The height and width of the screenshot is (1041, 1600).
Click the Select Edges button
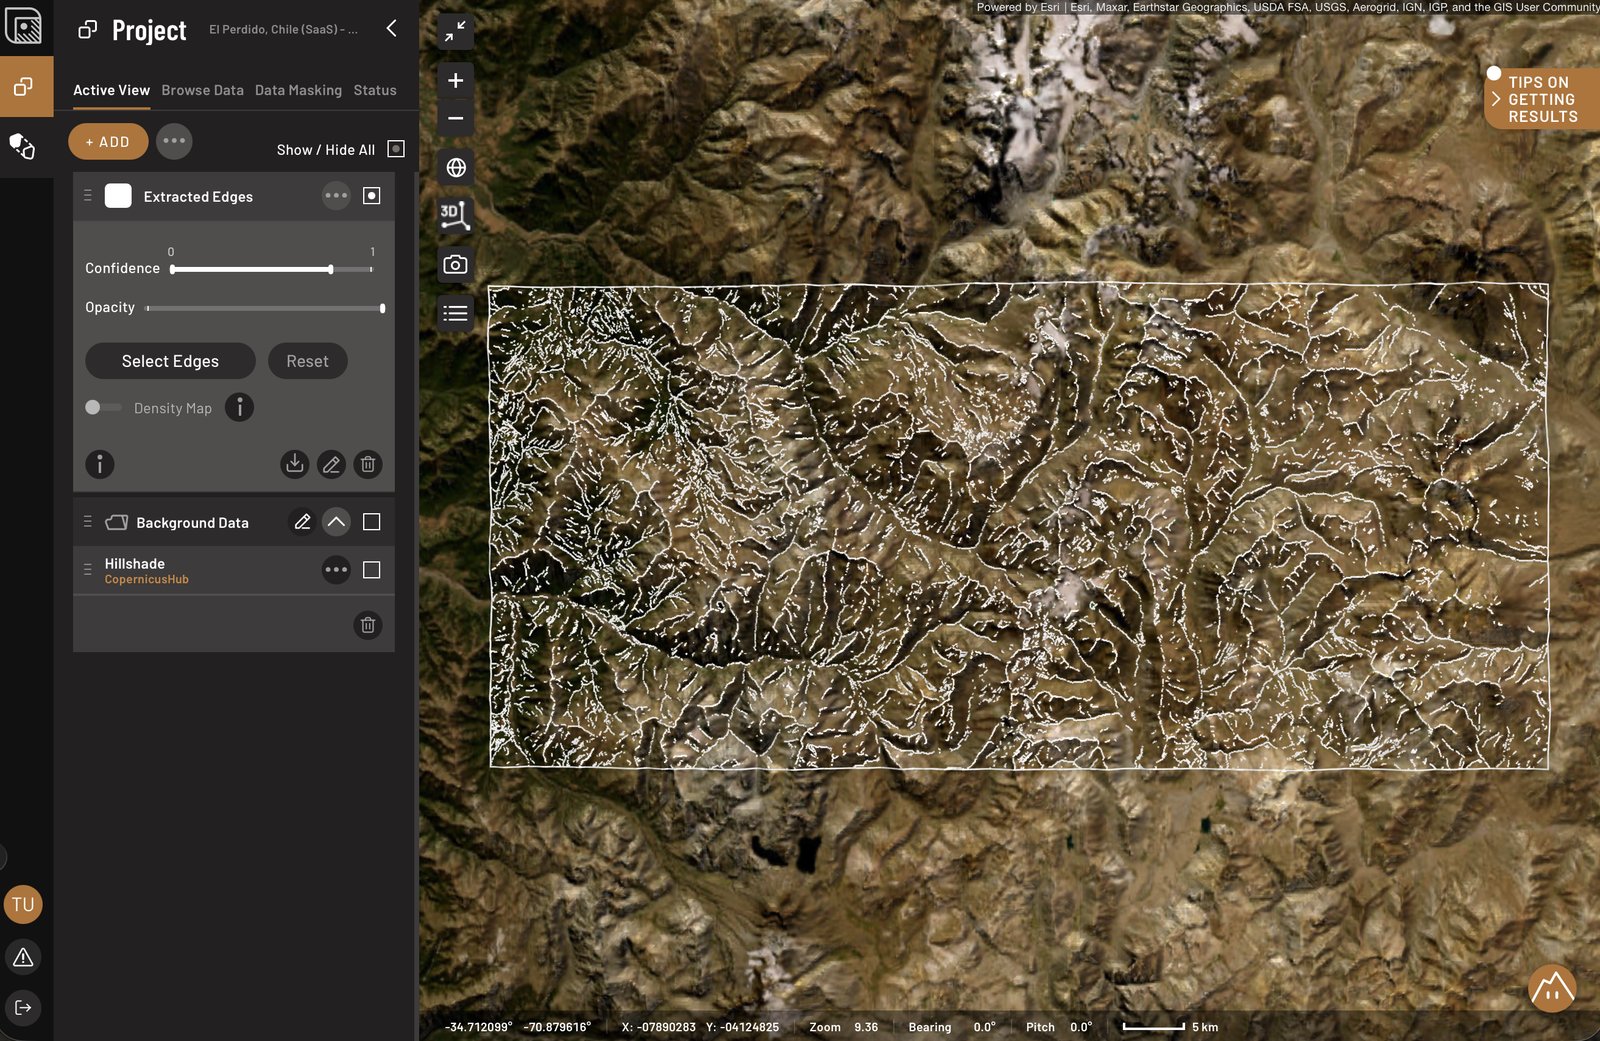click(x=170, y=361)
